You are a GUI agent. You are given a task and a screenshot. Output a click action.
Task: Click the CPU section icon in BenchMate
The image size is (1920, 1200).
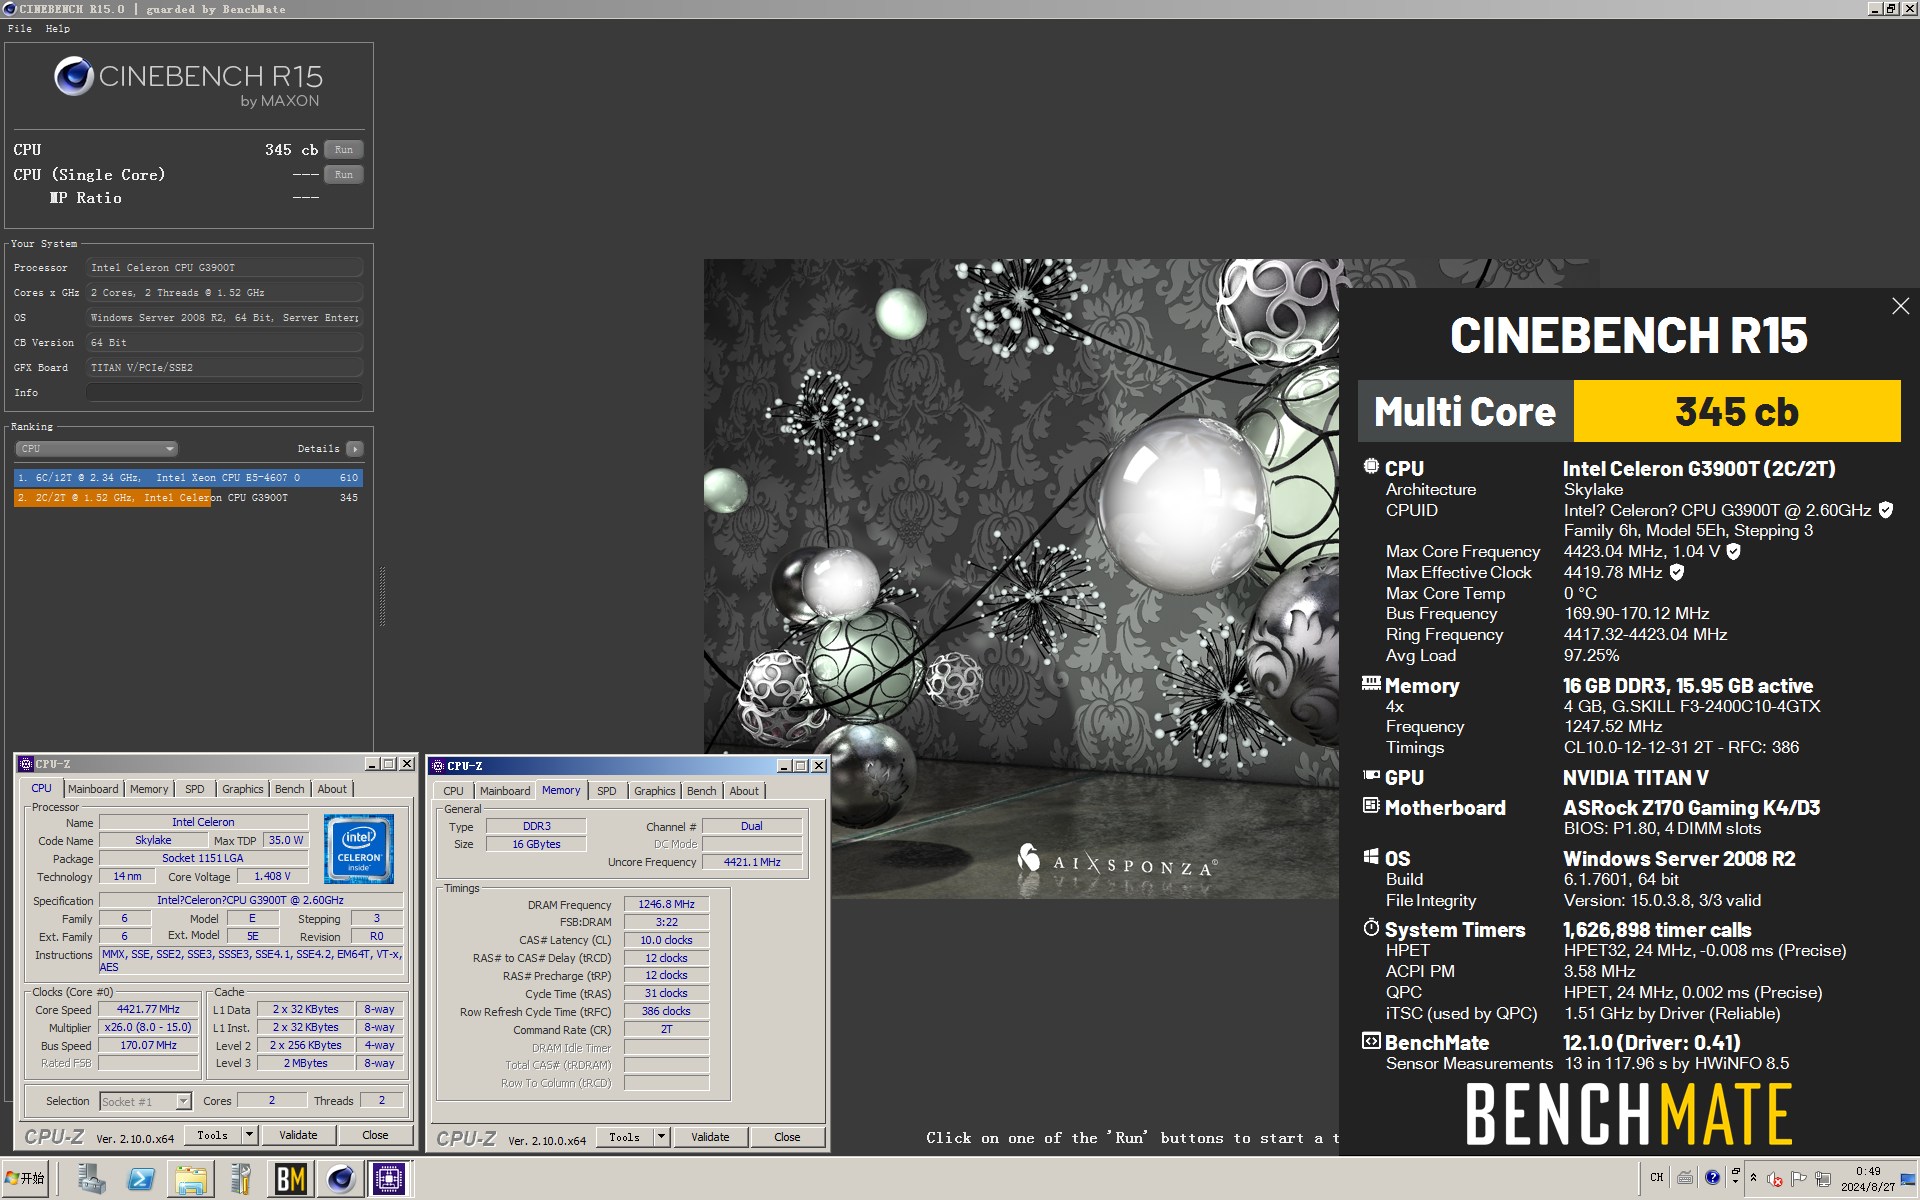[x=1371, y=466]
